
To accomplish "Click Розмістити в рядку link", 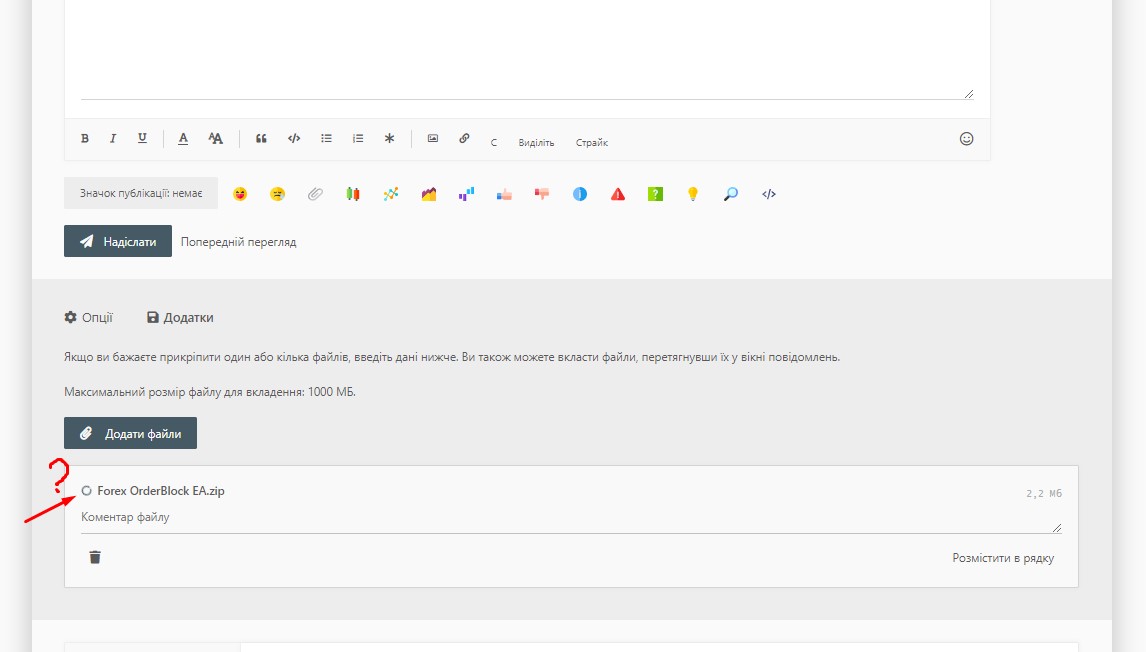I will [x=1003, y=558].
